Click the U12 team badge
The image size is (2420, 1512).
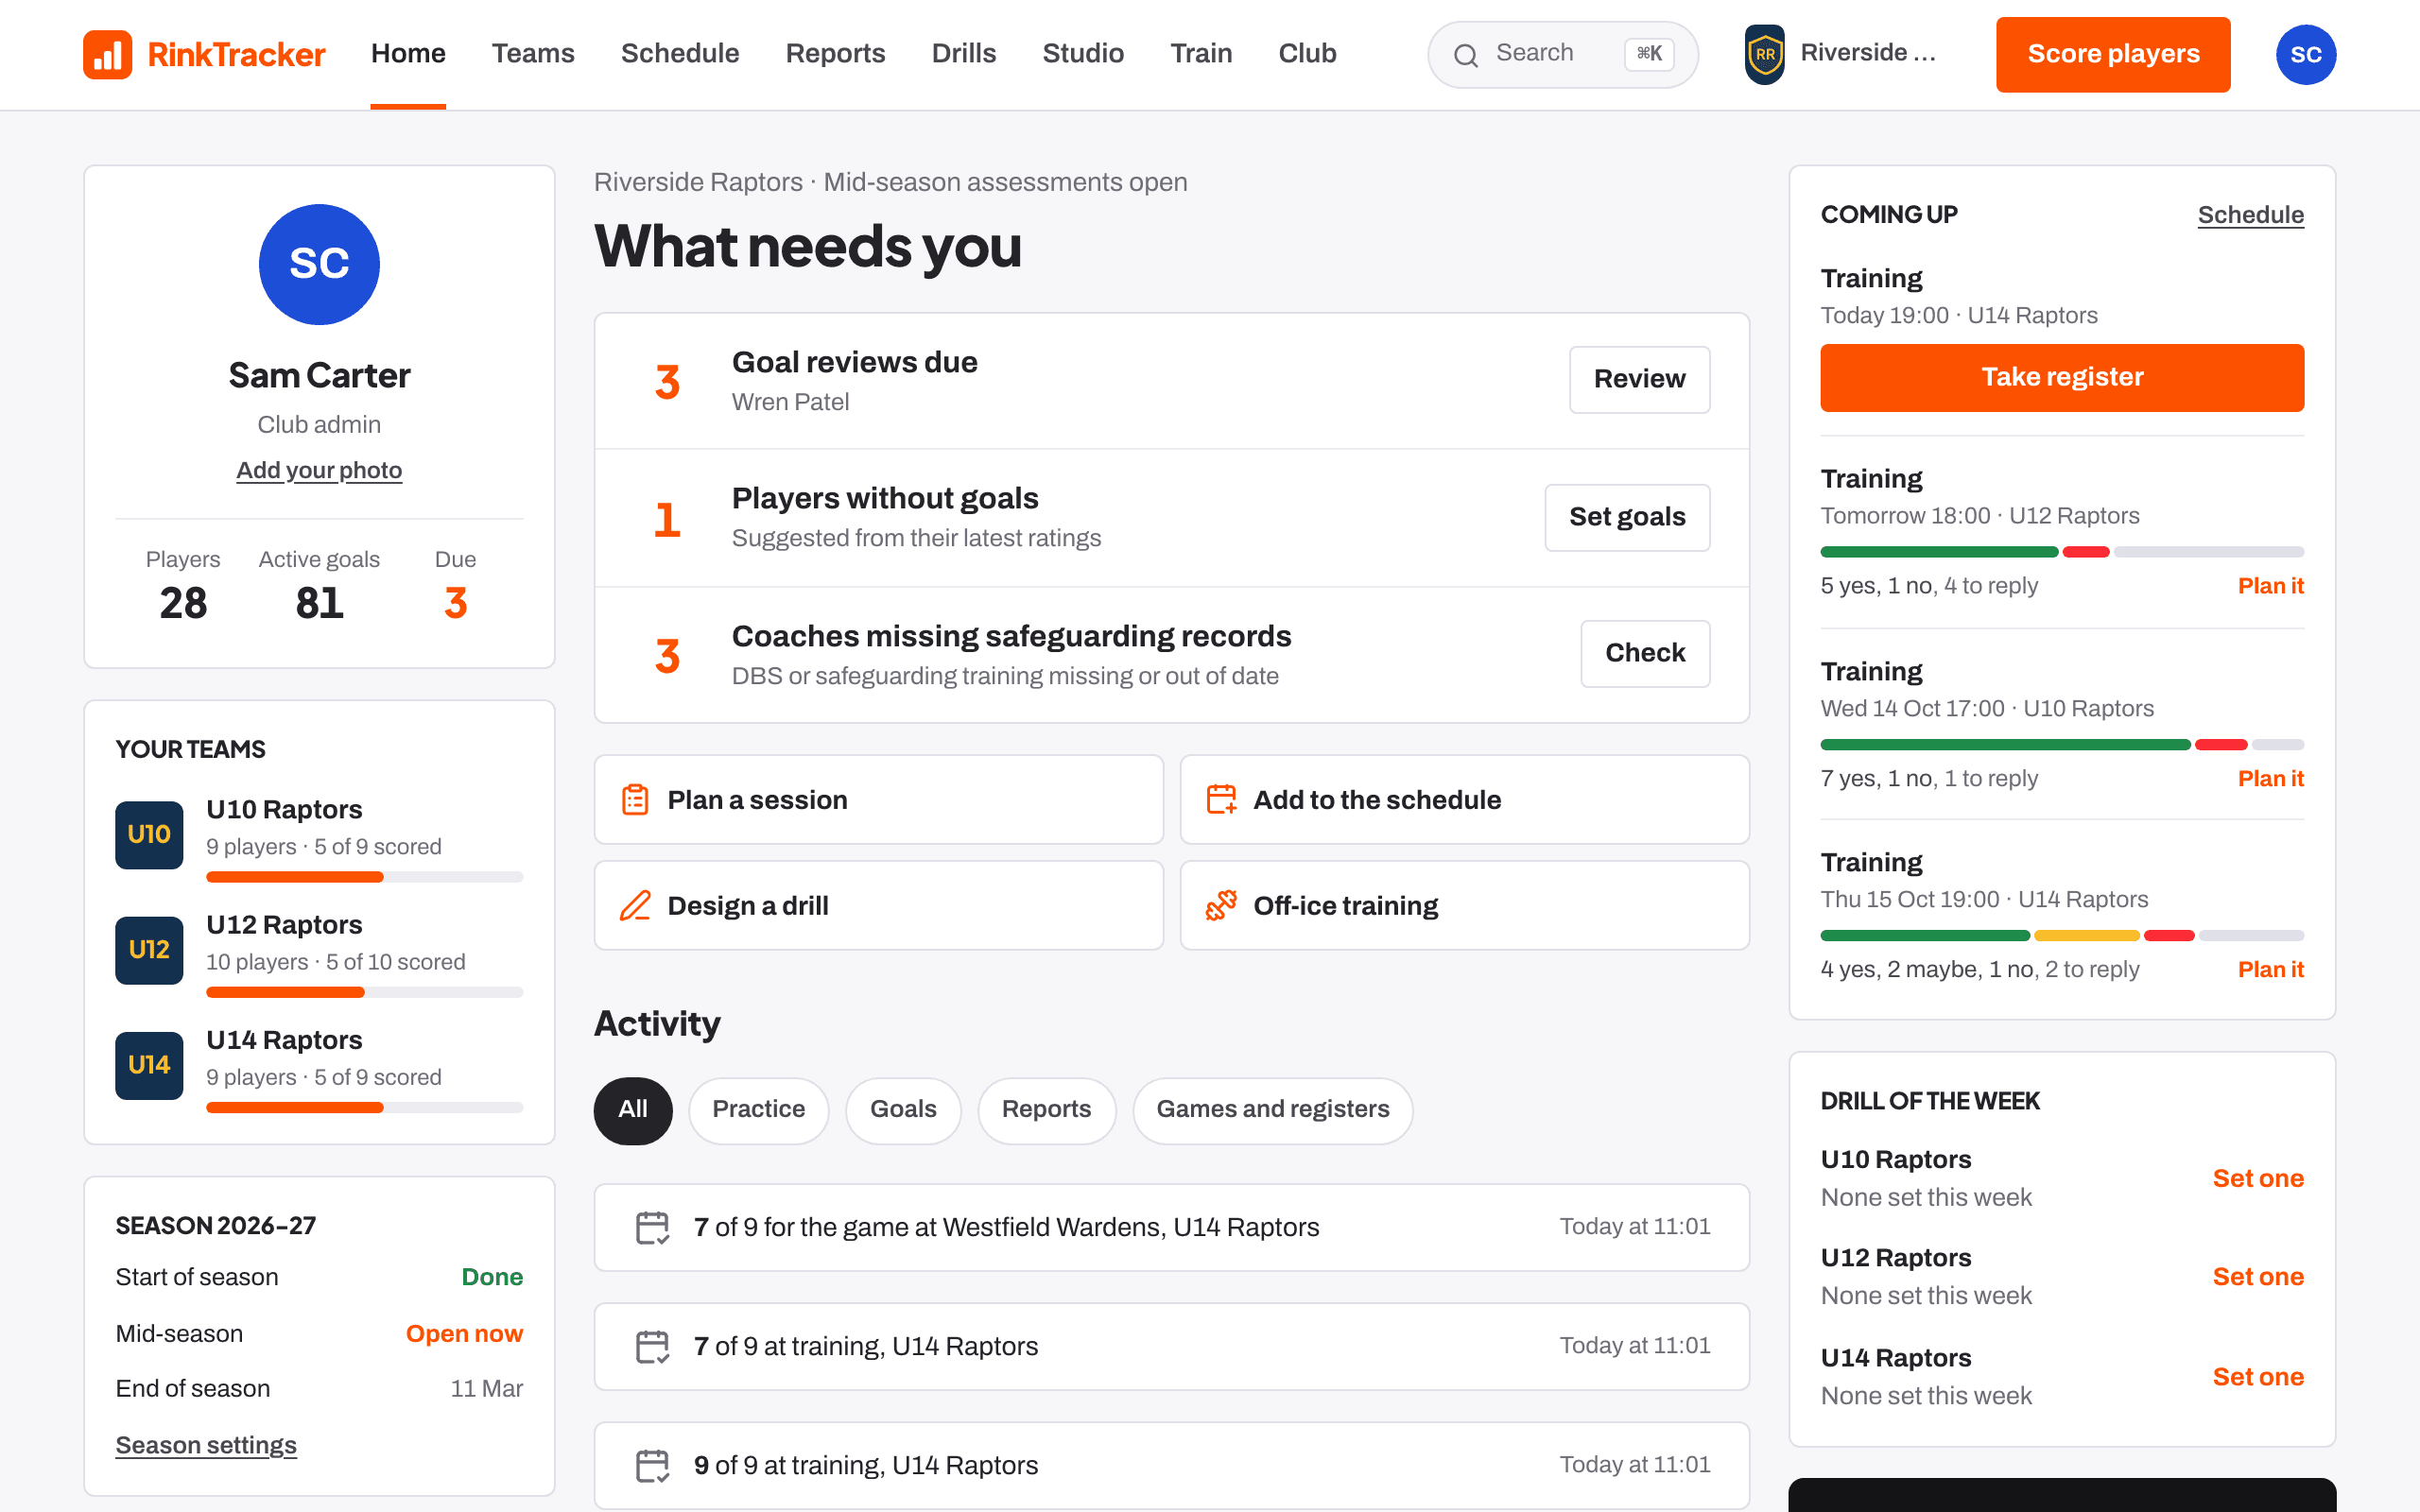(149, 950)
